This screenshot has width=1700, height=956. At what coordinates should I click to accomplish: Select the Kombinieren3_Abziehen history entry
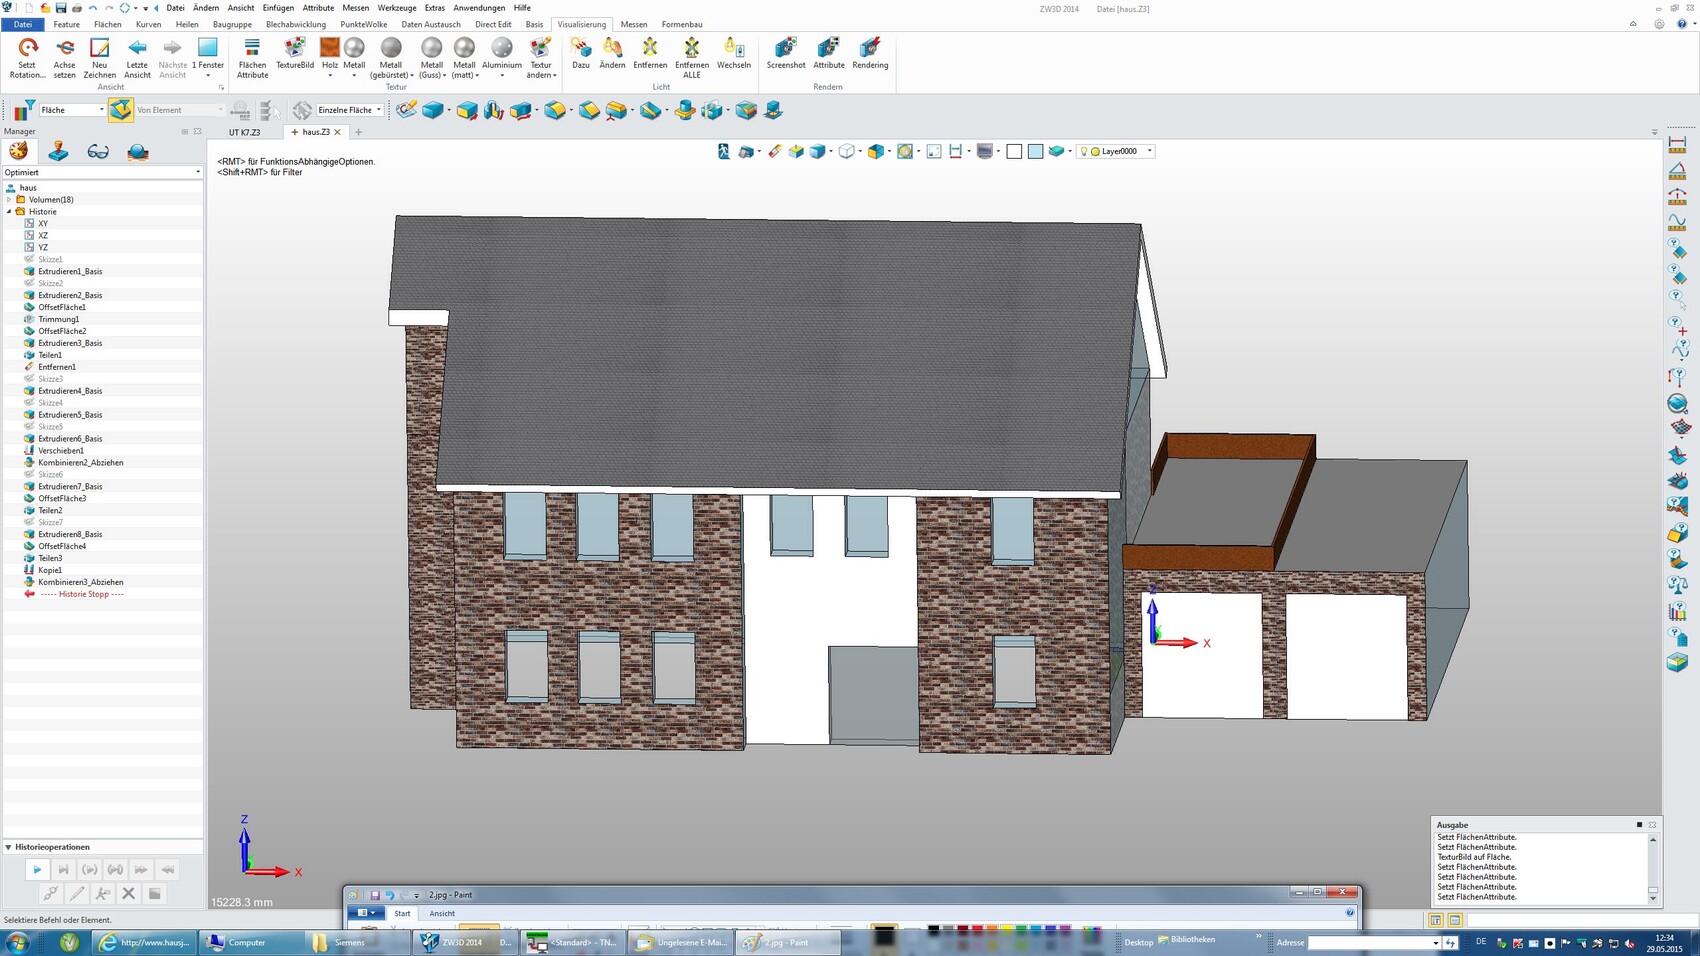[80, 581]
